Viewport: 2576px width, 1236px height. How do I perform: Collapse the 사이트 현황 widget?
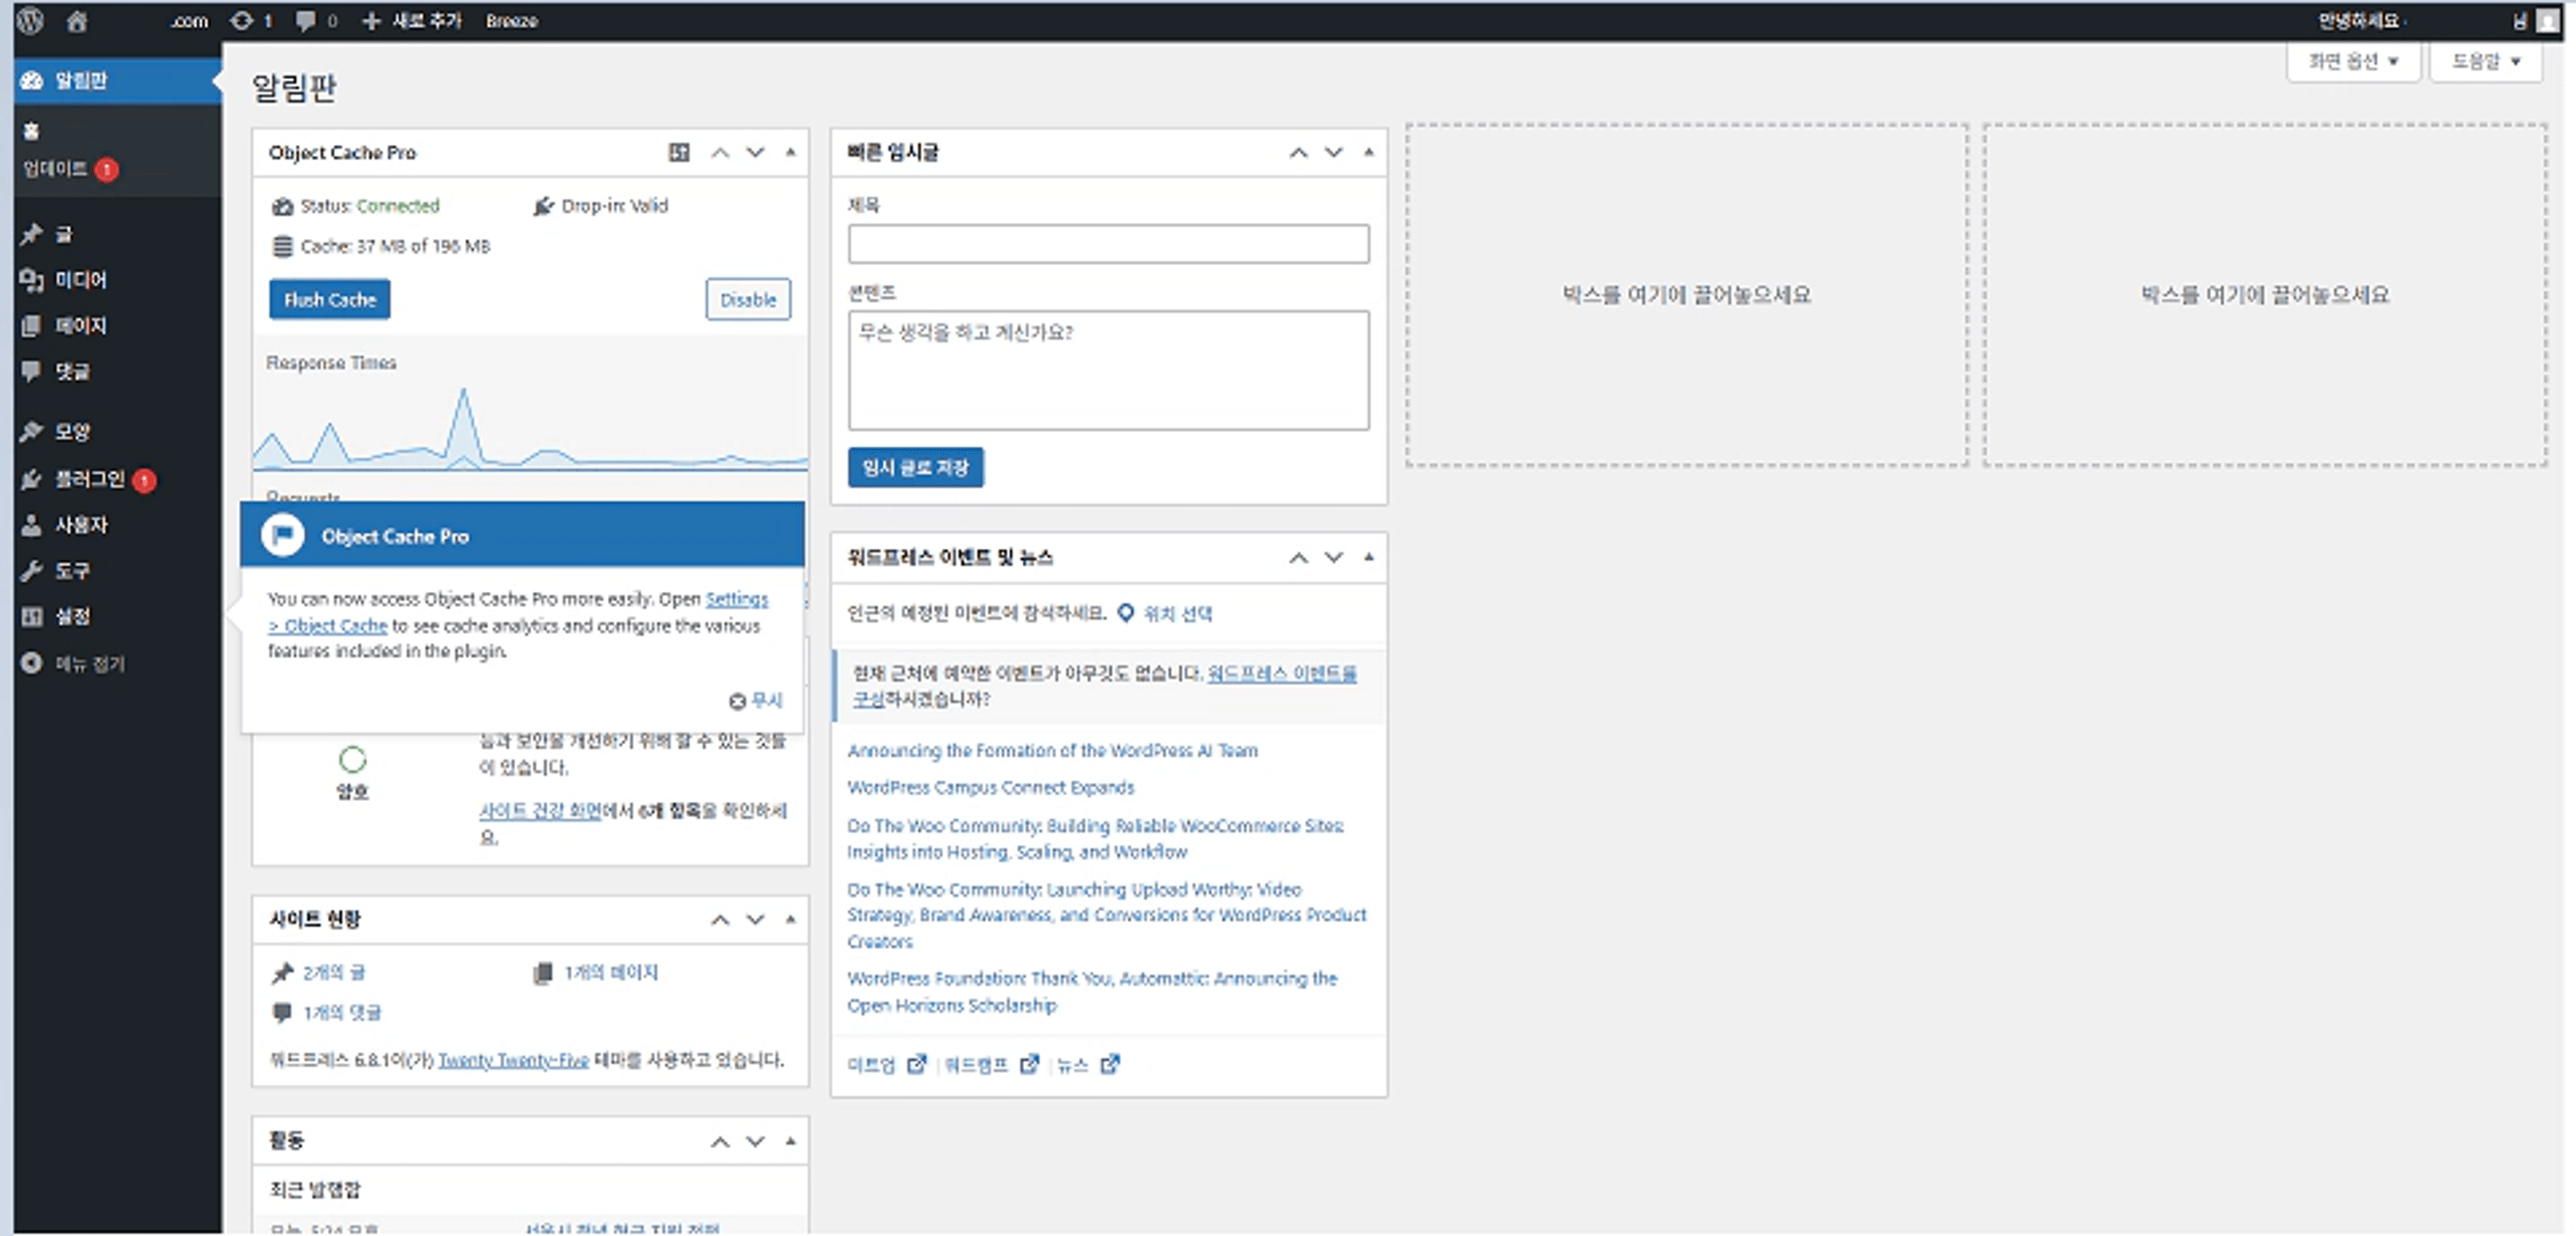790,919
